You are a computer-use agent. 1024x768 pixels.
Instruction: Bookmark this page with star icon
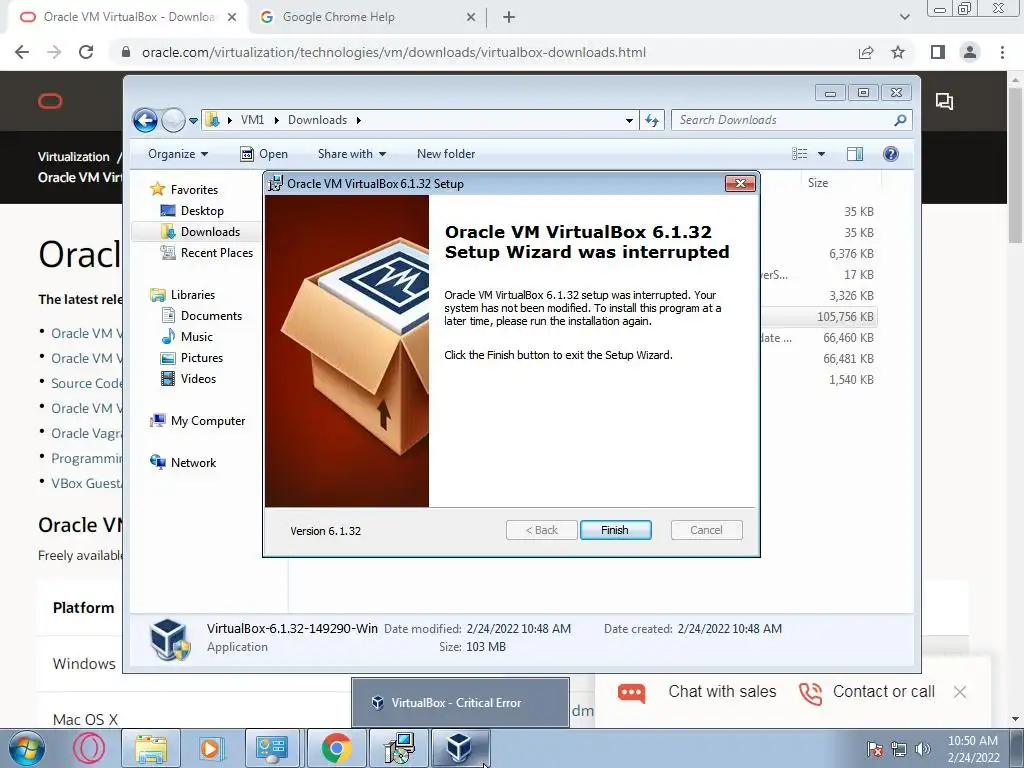(898, 52)
